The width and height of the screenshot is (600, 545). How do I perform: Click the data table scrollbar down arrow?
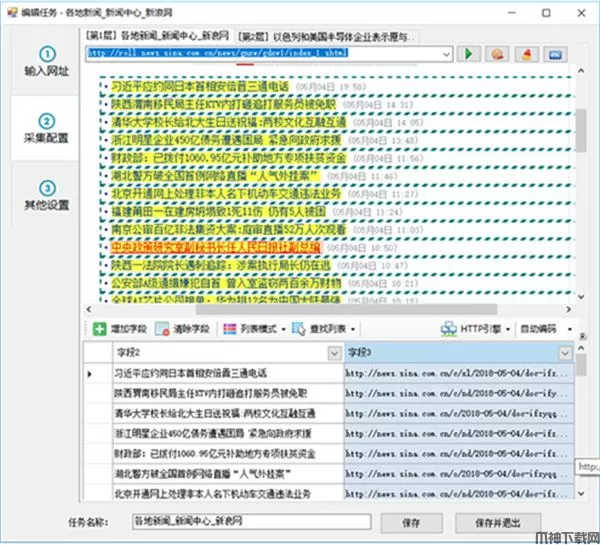[581, 494]
